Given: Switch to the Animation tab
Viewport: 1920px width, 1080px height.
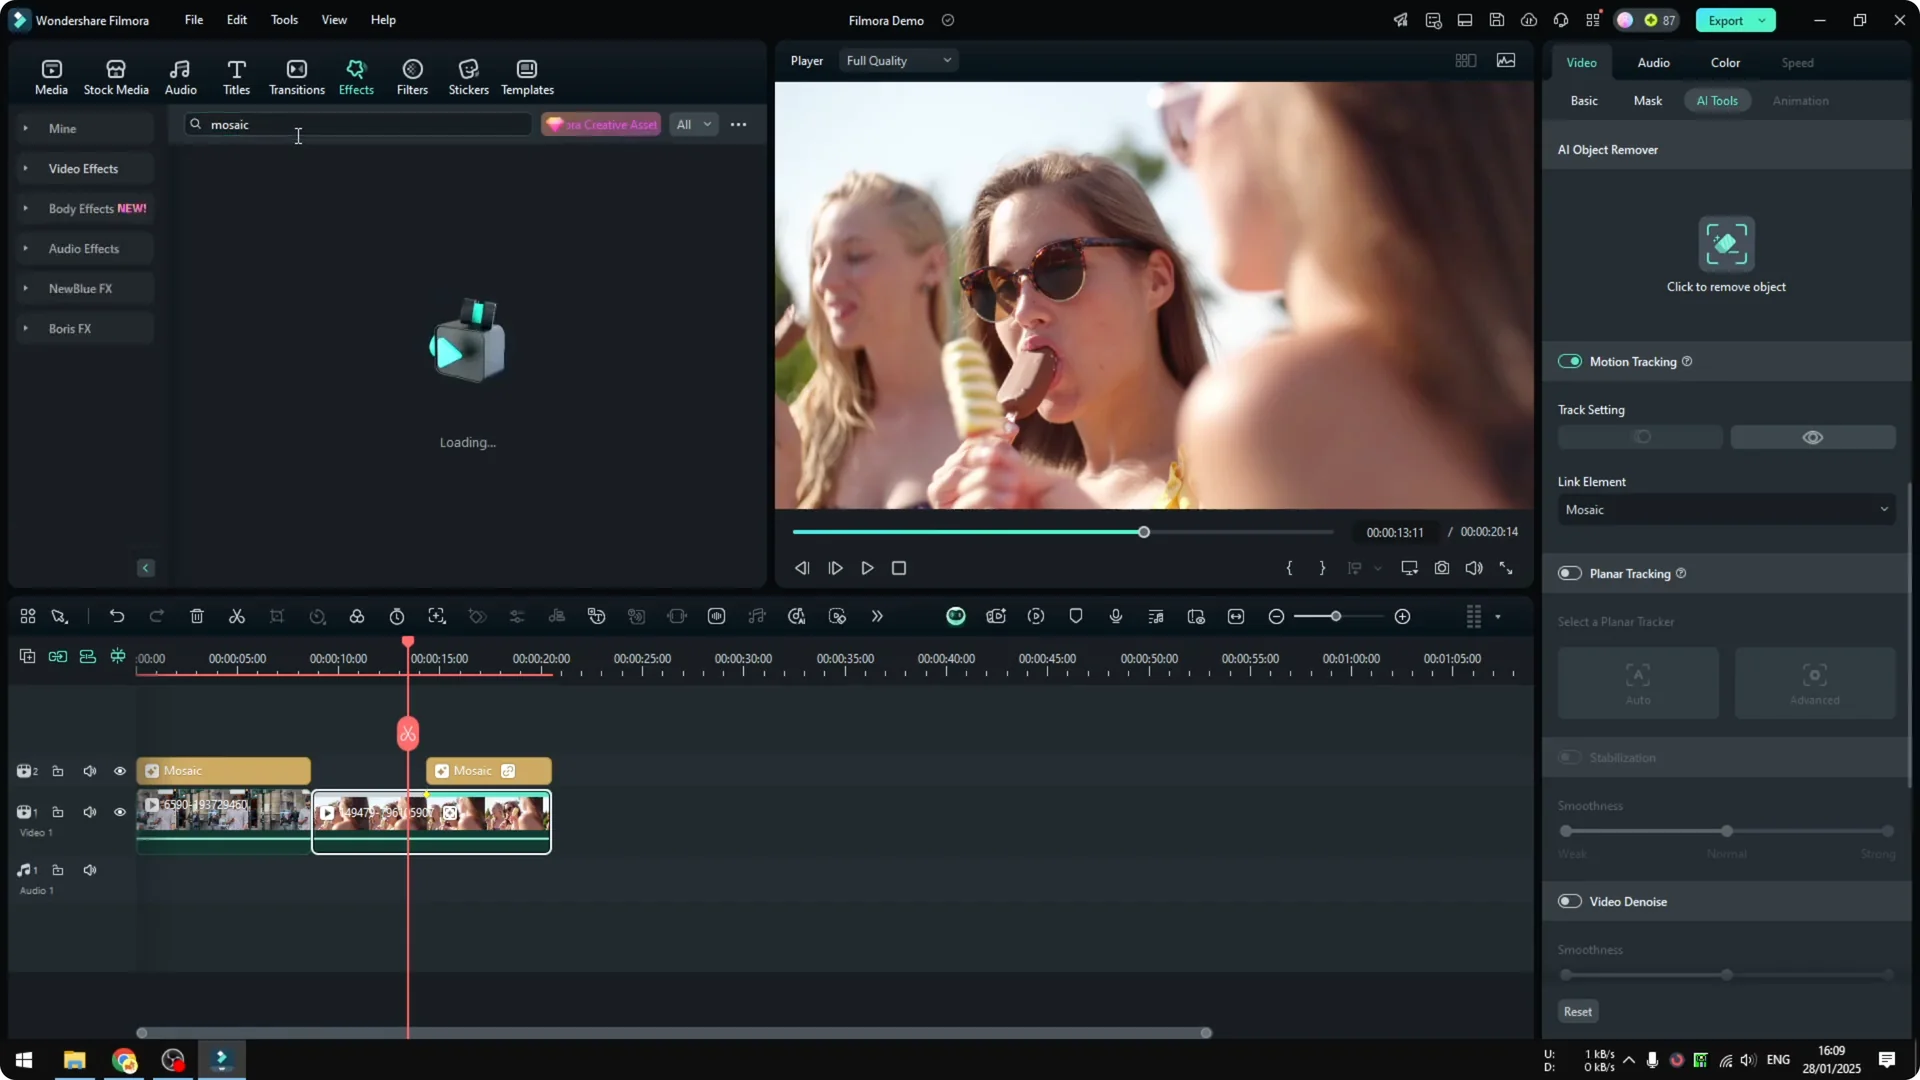Looking at the screenshot, I should click(1801, 100).
